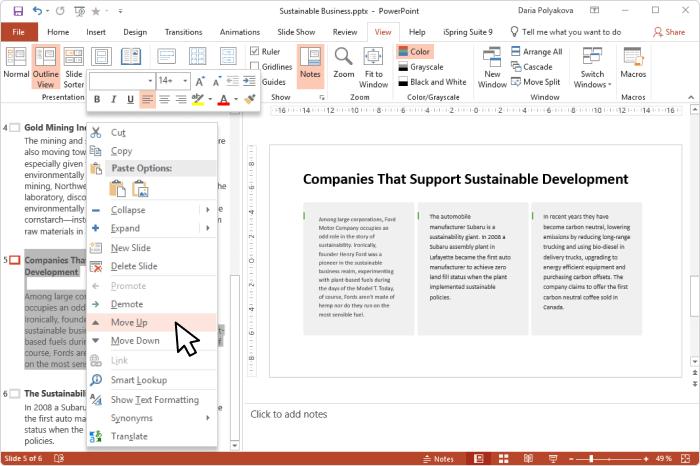Choose Move Up in the context menu
The image size is (700, 466).
(x=129, y=322)
